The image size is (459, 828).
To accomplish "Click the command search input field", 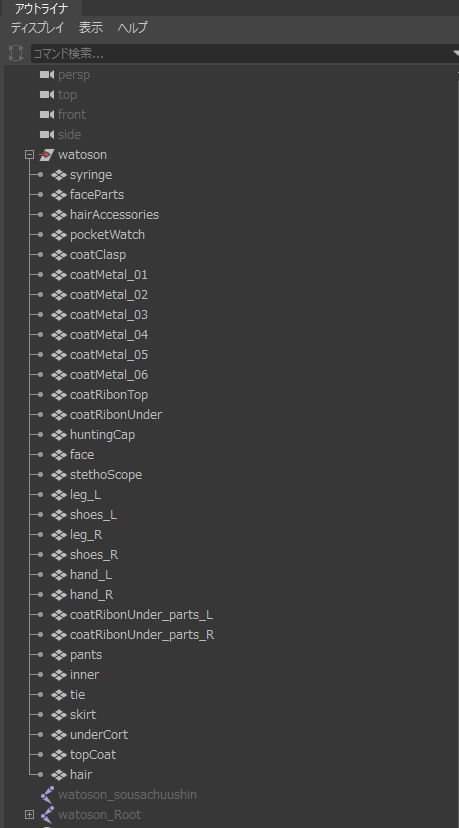I will click(x=242, y=53).
